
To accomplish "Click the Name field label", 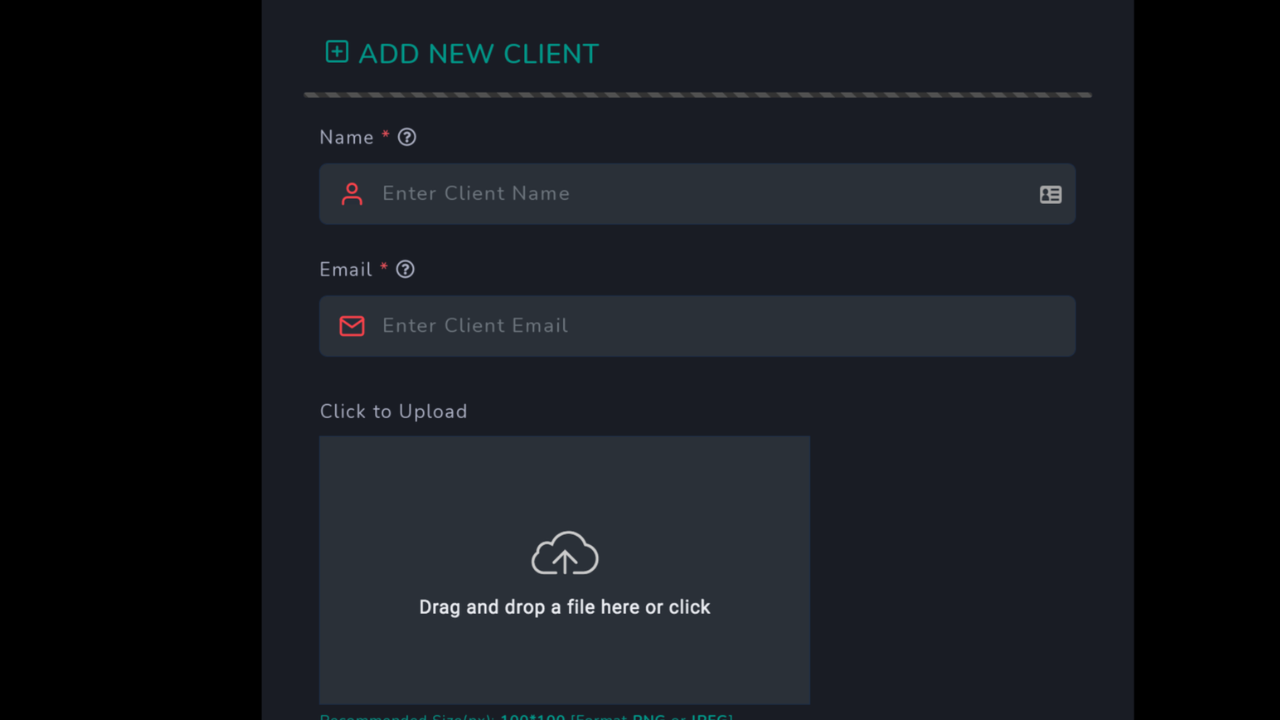I will 346,138.
